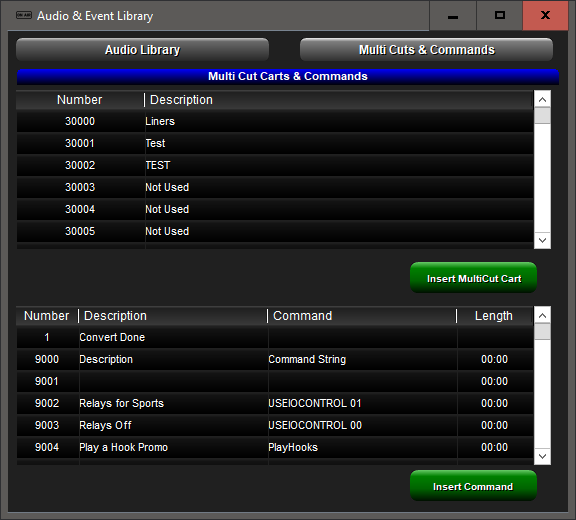Select command 9003 Relays Off

[275, 425]
